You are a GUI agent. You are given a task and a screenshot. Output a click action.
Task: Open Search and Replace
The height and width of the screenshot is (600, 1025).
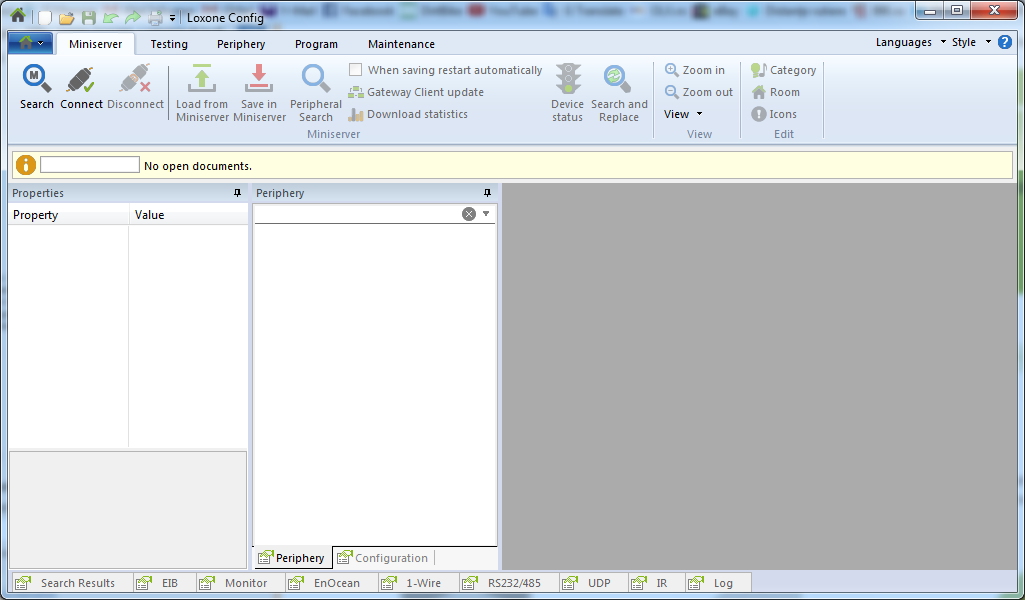[619, 90]
